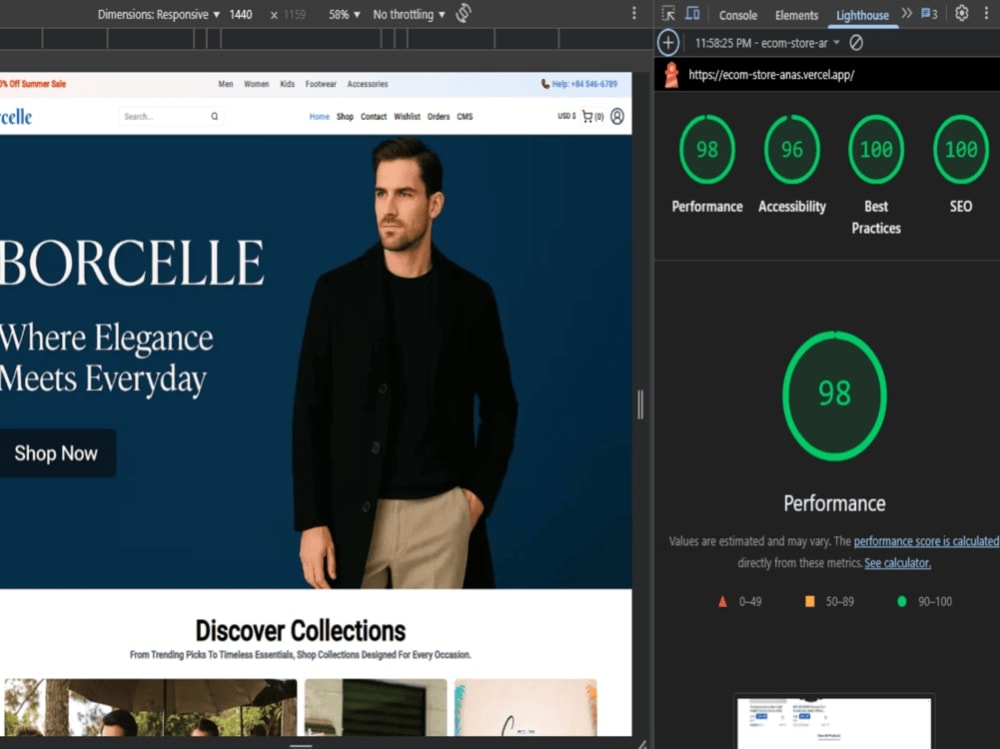Open the ecom-store-anas.vercel.app URL
This screenshot has width=1000, height=749.
coord(771,75)
